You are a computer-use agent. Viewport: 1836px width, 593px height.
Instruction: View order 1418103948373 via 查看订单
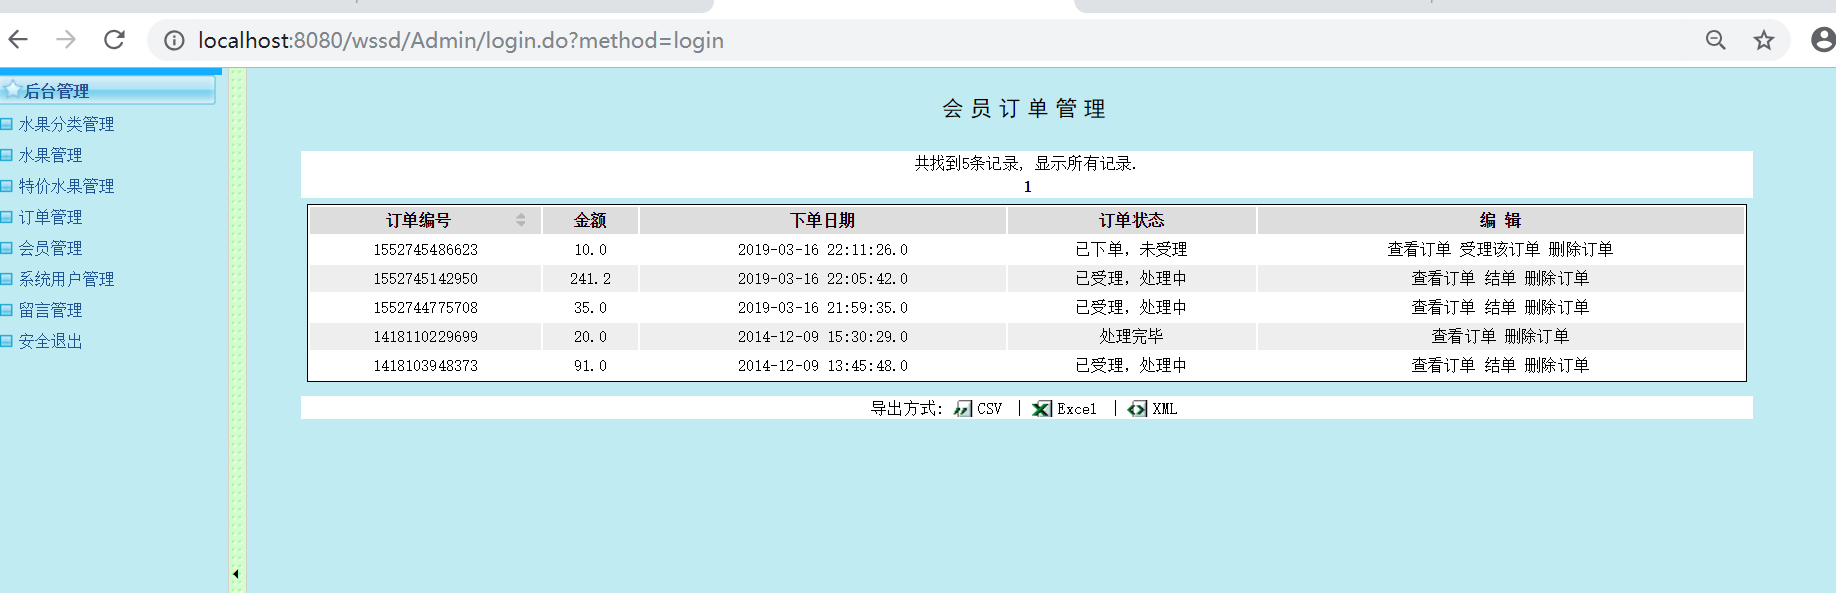point(1443,365)
